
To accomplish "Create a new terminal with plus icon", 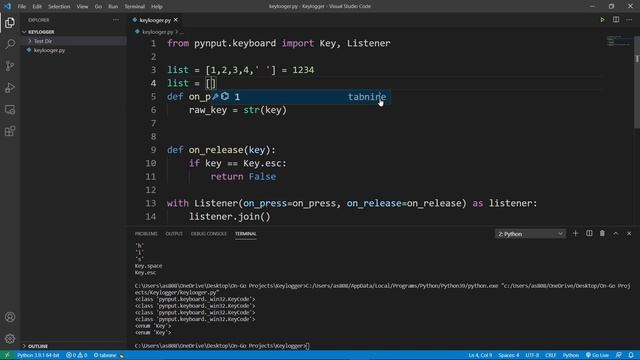I will [576, 233].
